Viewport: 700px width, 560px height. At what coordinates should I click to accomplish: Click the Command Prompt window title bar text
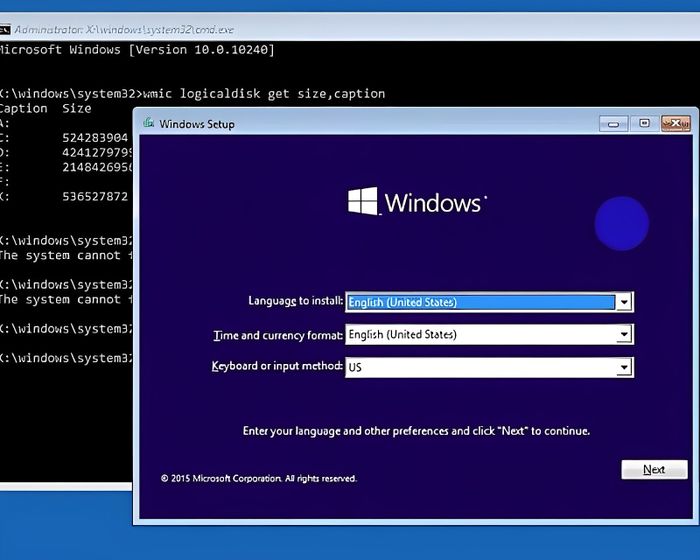tap(124, 29)
